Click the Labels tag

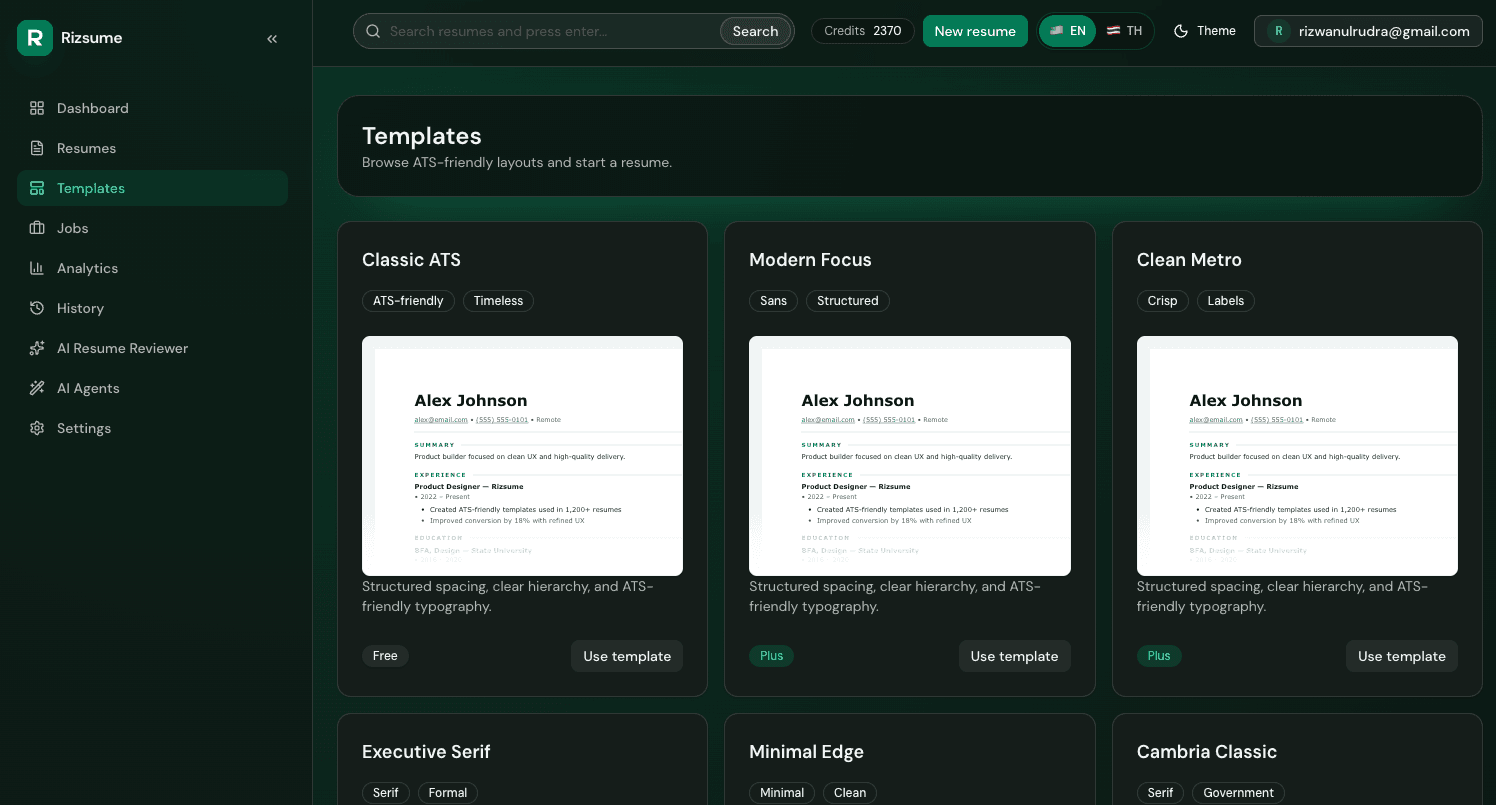[x=1225, y=301]
